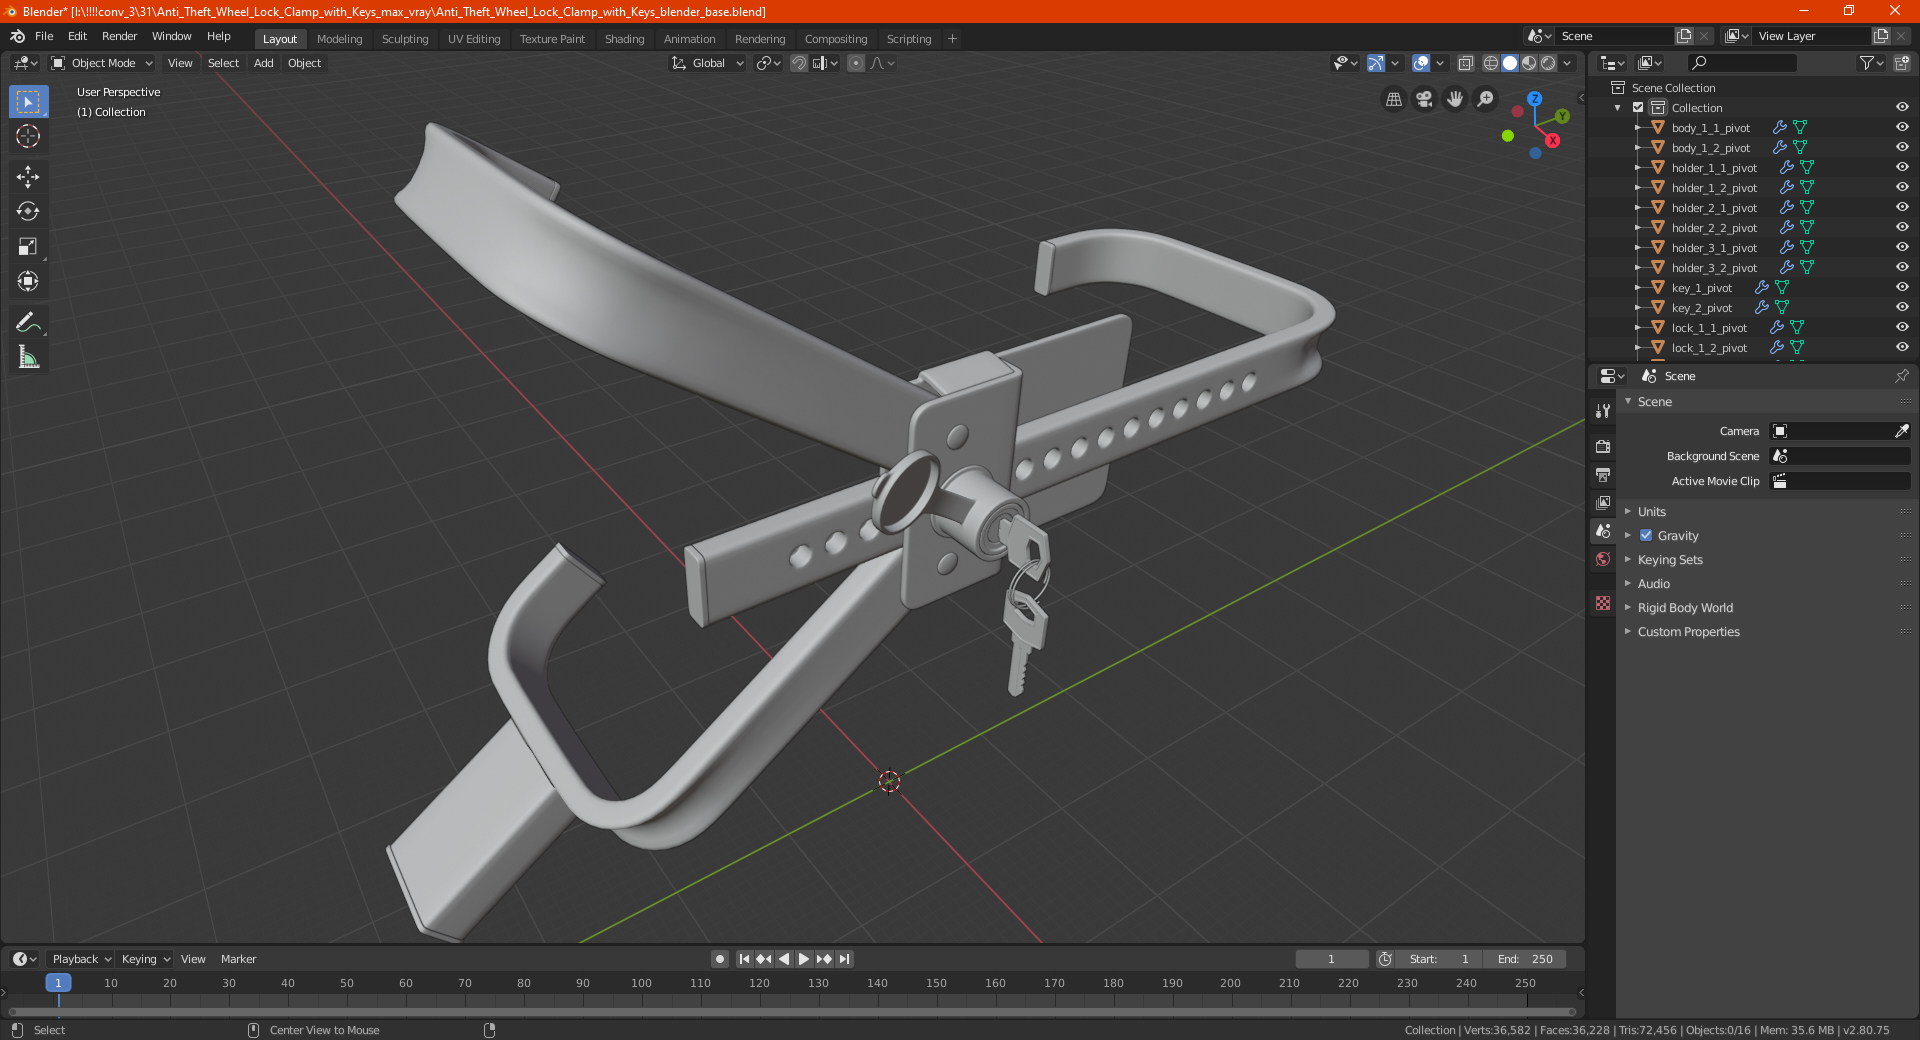The width and height of the screenshot is (1920, 1040).
Task: Select the Cursor tool
Action: coord(28,137)
